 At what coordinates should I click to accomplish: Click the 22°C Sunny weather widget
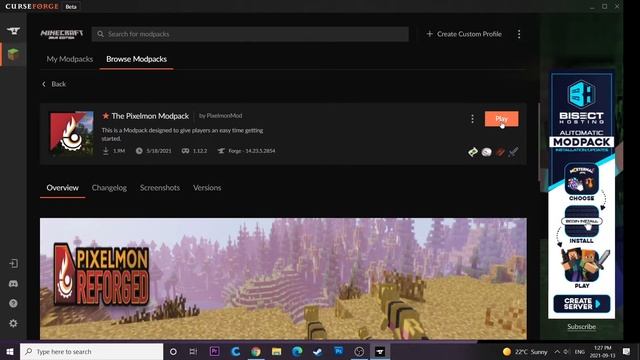(x=525, y=351)
